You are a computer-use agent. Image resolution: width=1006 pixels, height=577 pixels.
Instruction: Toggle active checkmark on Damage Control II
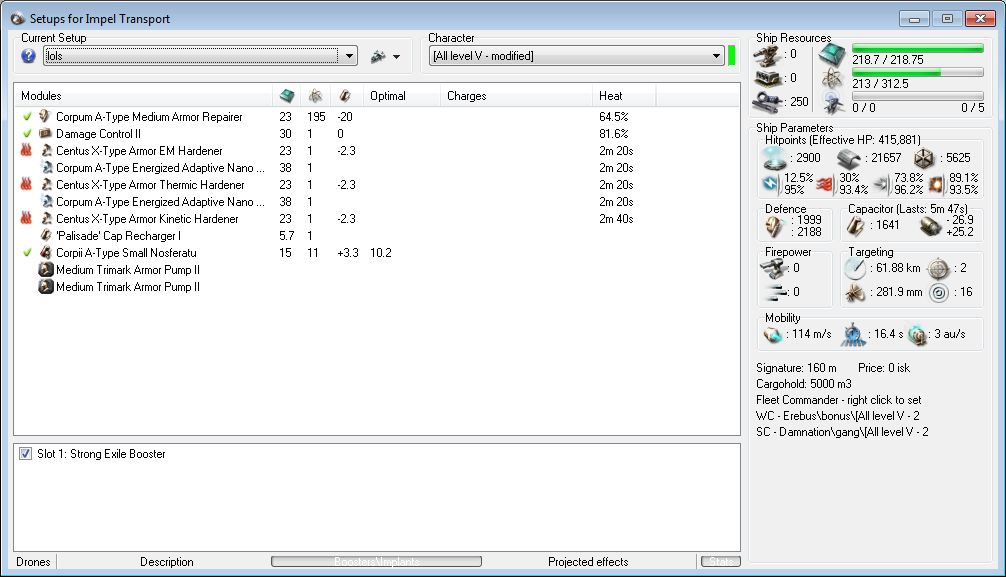tap(26, 133)
